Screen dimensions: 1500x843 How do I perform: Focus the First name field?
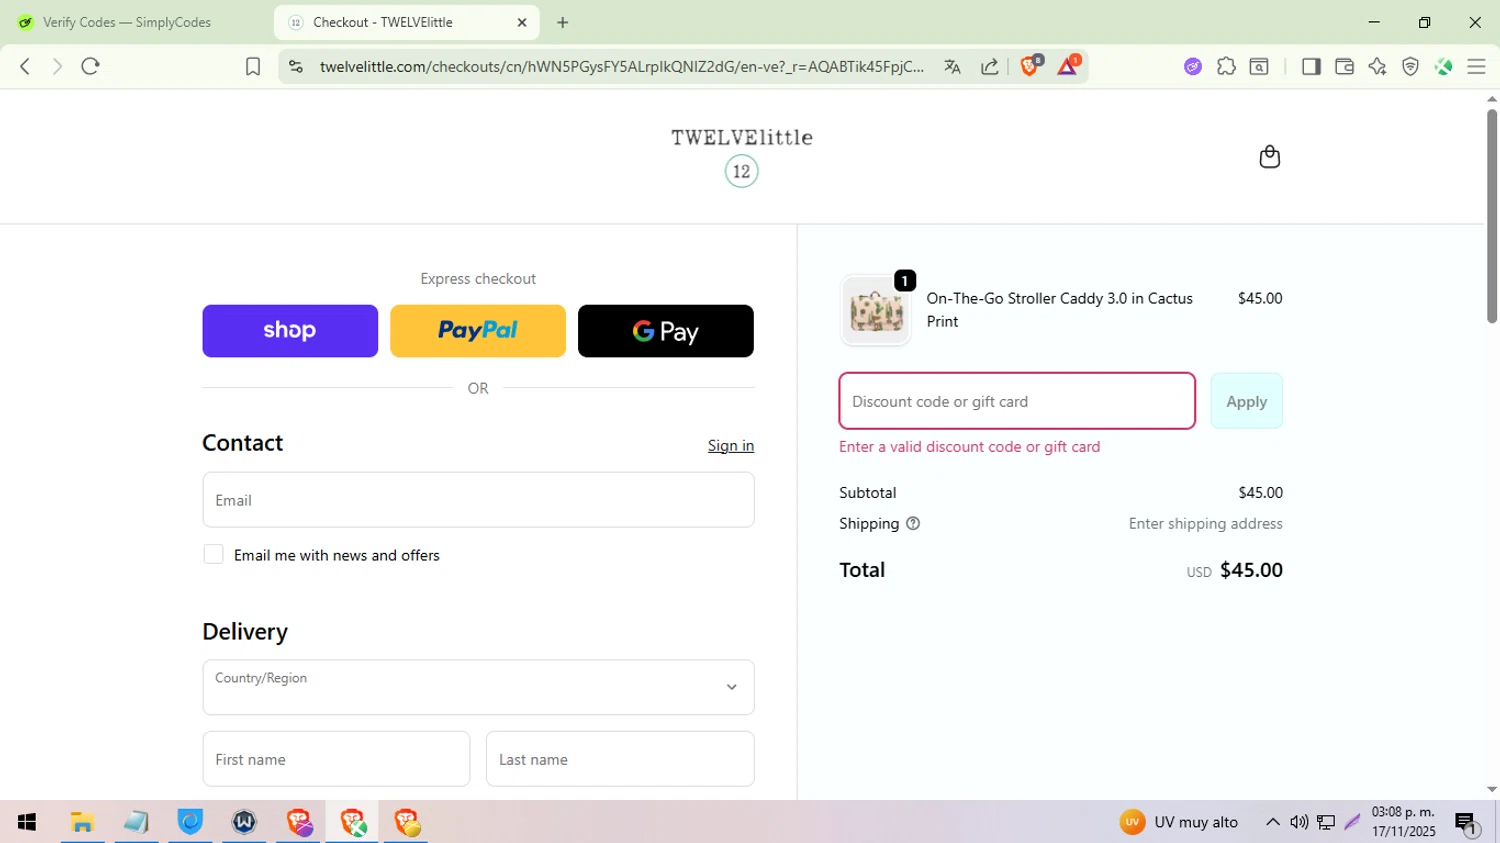(336, 759)
